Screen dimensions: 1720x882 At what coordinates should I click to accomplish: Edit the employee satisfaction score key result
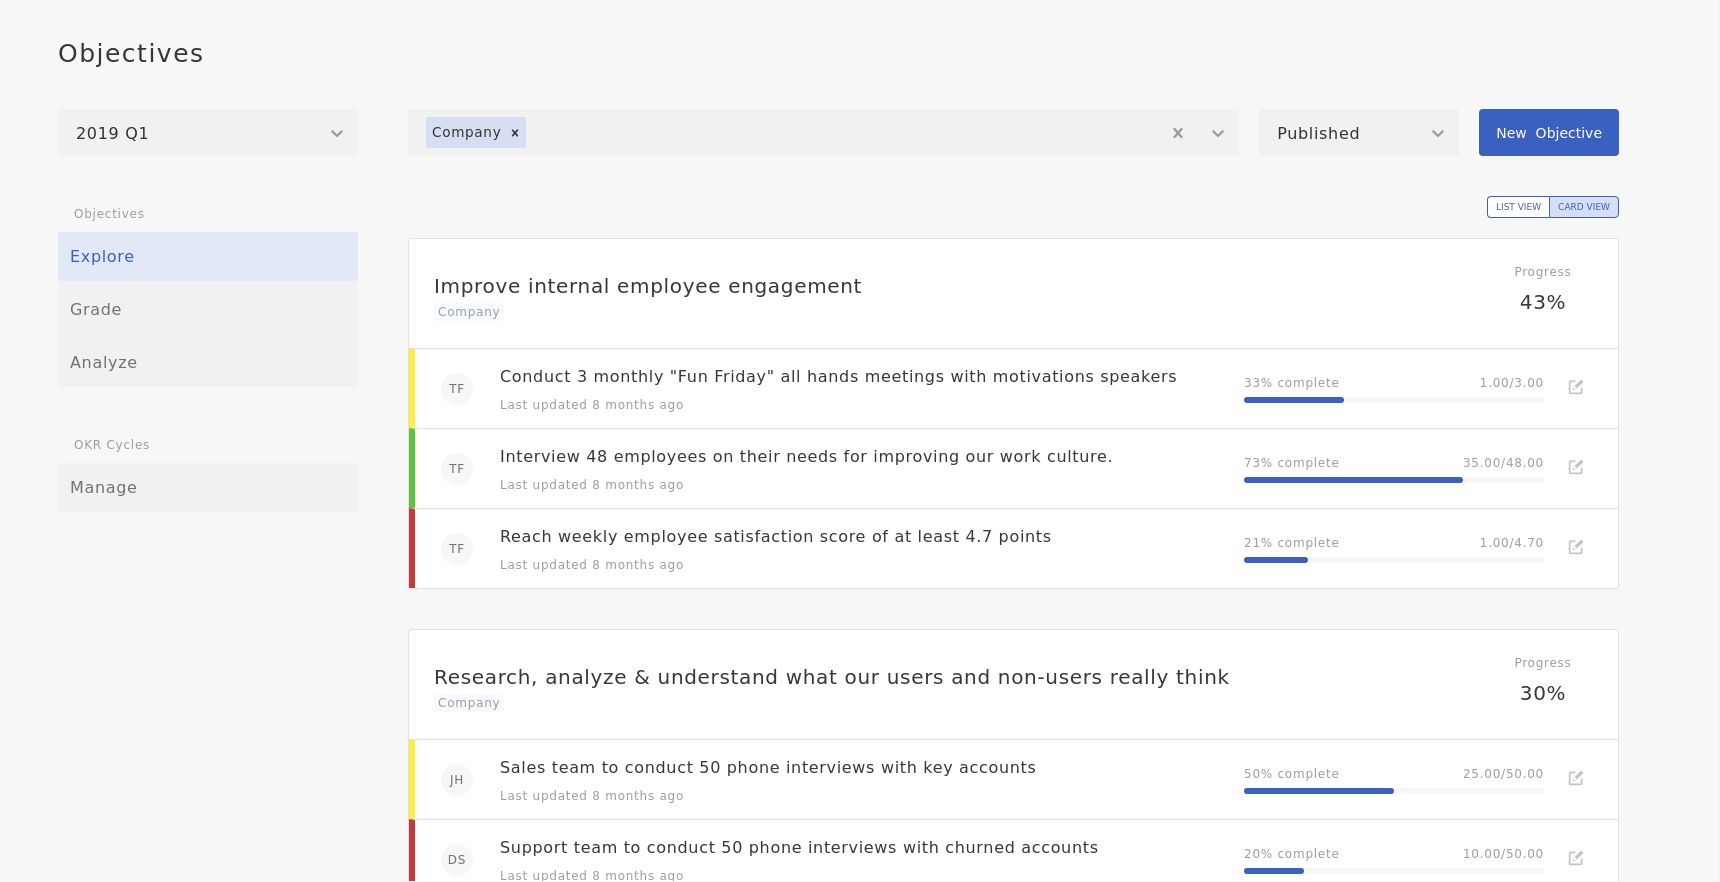[1575, 547]
